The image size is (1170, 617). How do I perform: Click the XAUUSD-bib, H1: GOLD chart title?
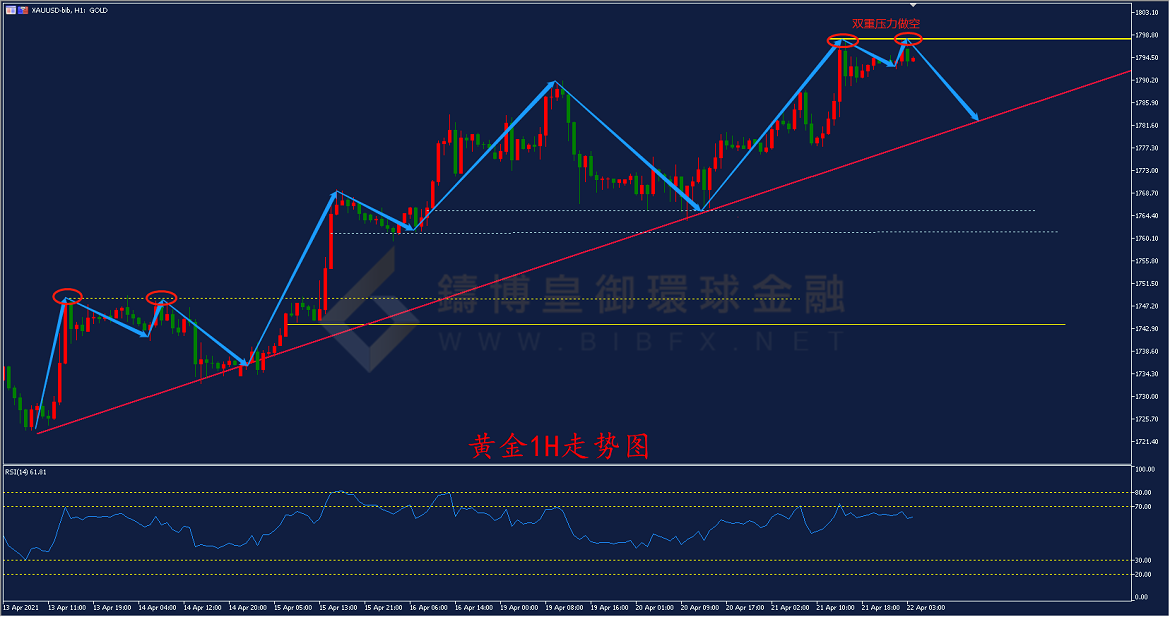click(x=70, y=9)
